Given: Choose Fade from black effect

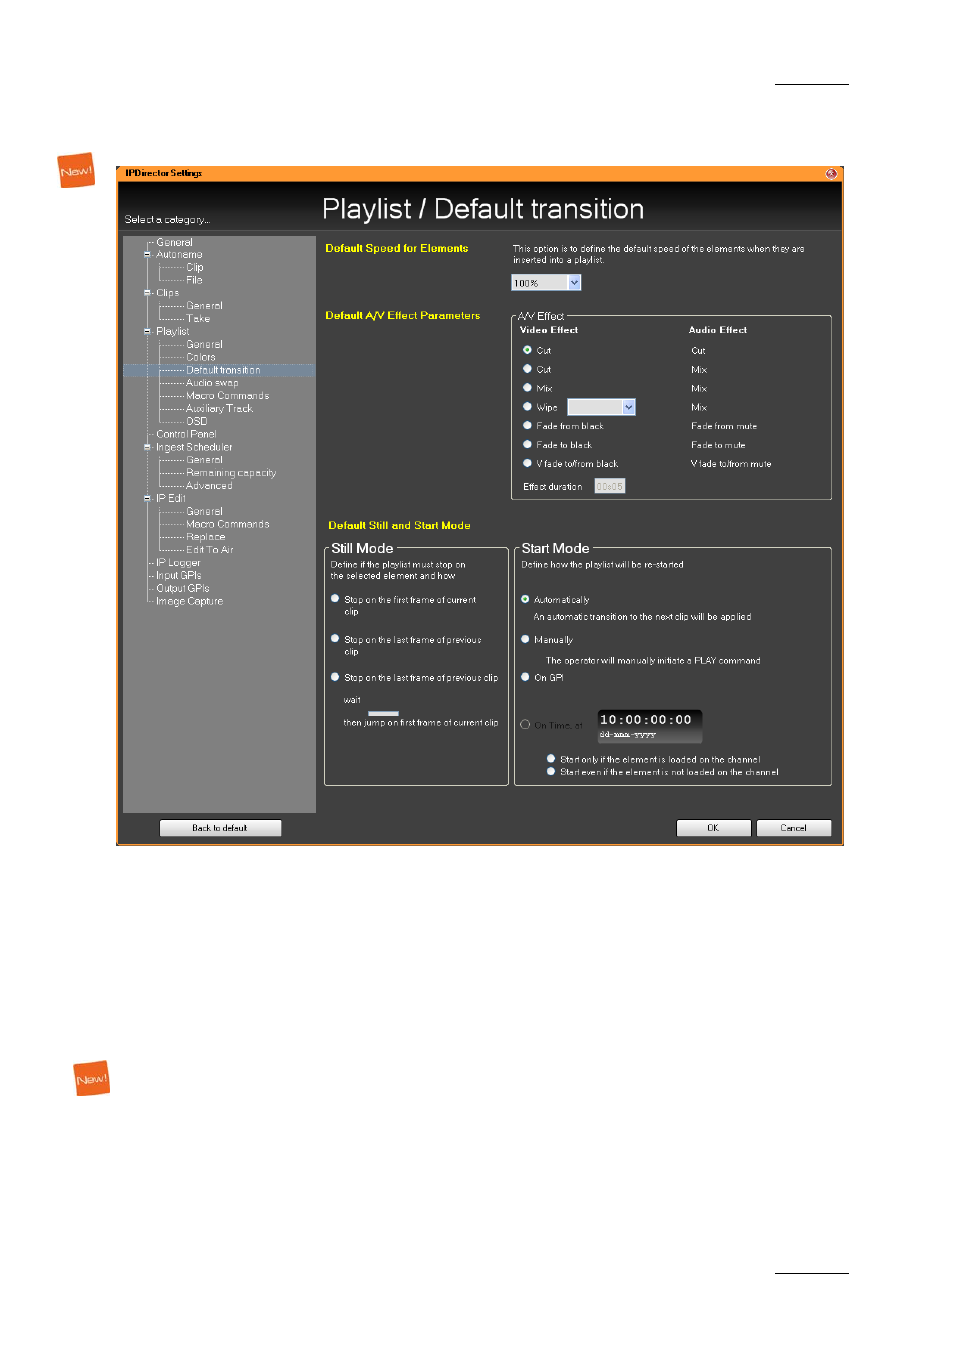Looking at the screenshot, I should [x=527, y=426].
